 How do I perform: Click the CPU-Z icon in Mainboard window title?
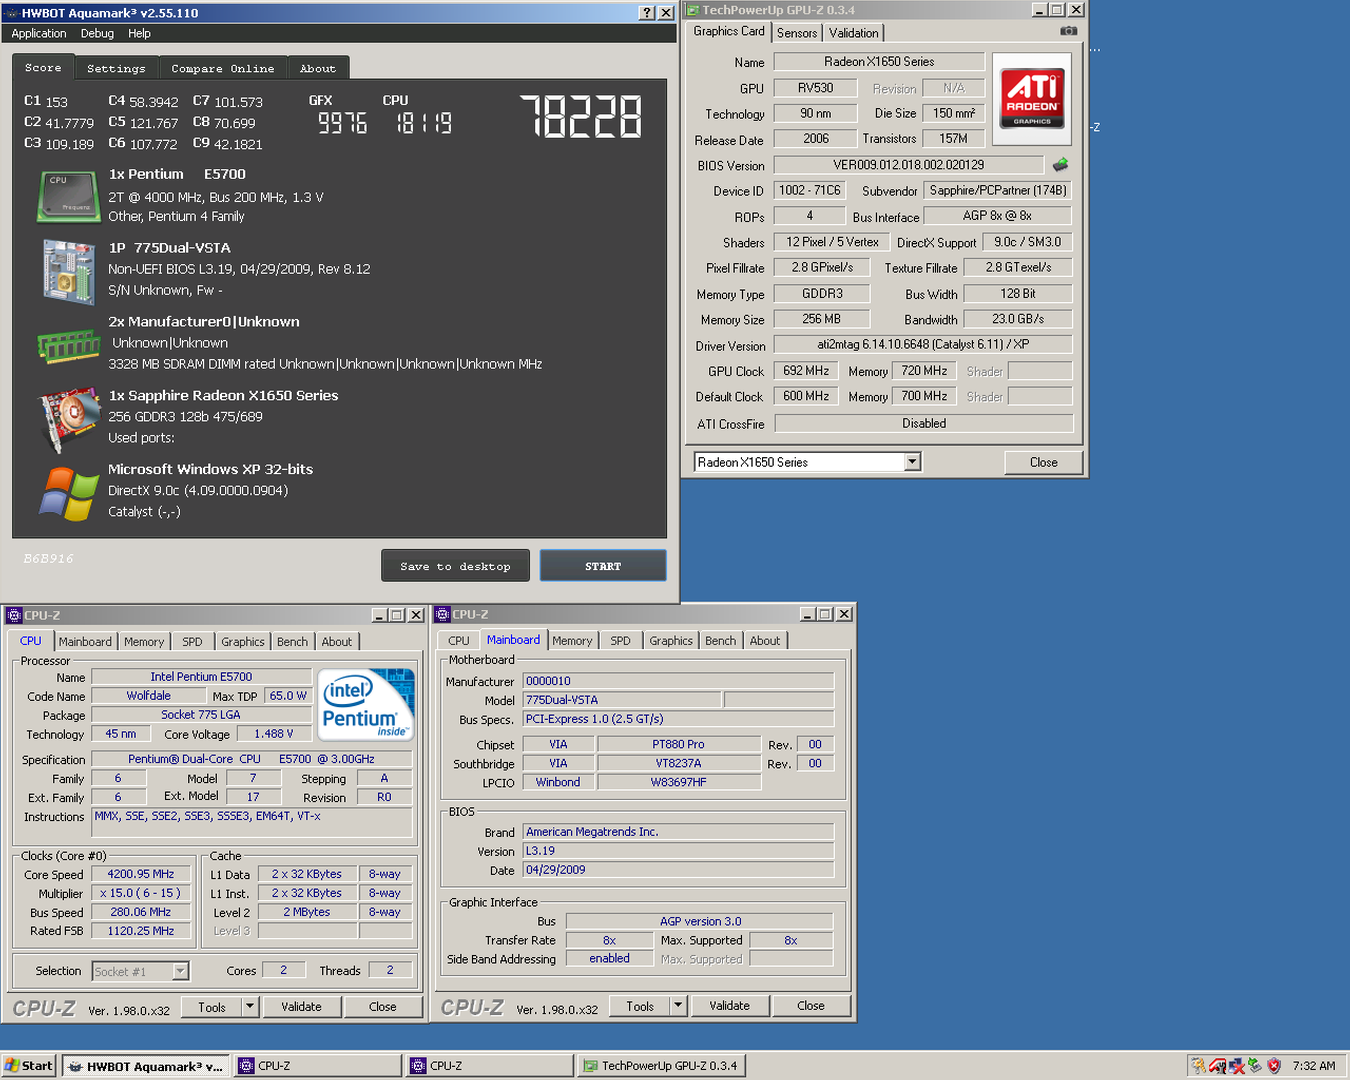[x=442, y=614]
